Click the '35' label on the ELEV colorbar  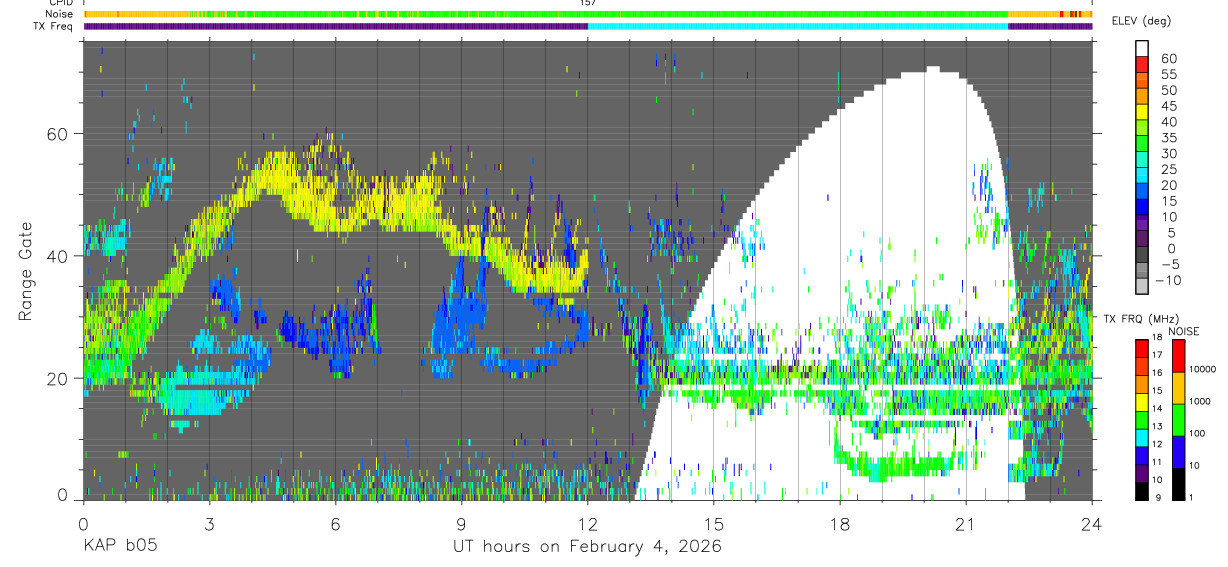(1169, 138)
